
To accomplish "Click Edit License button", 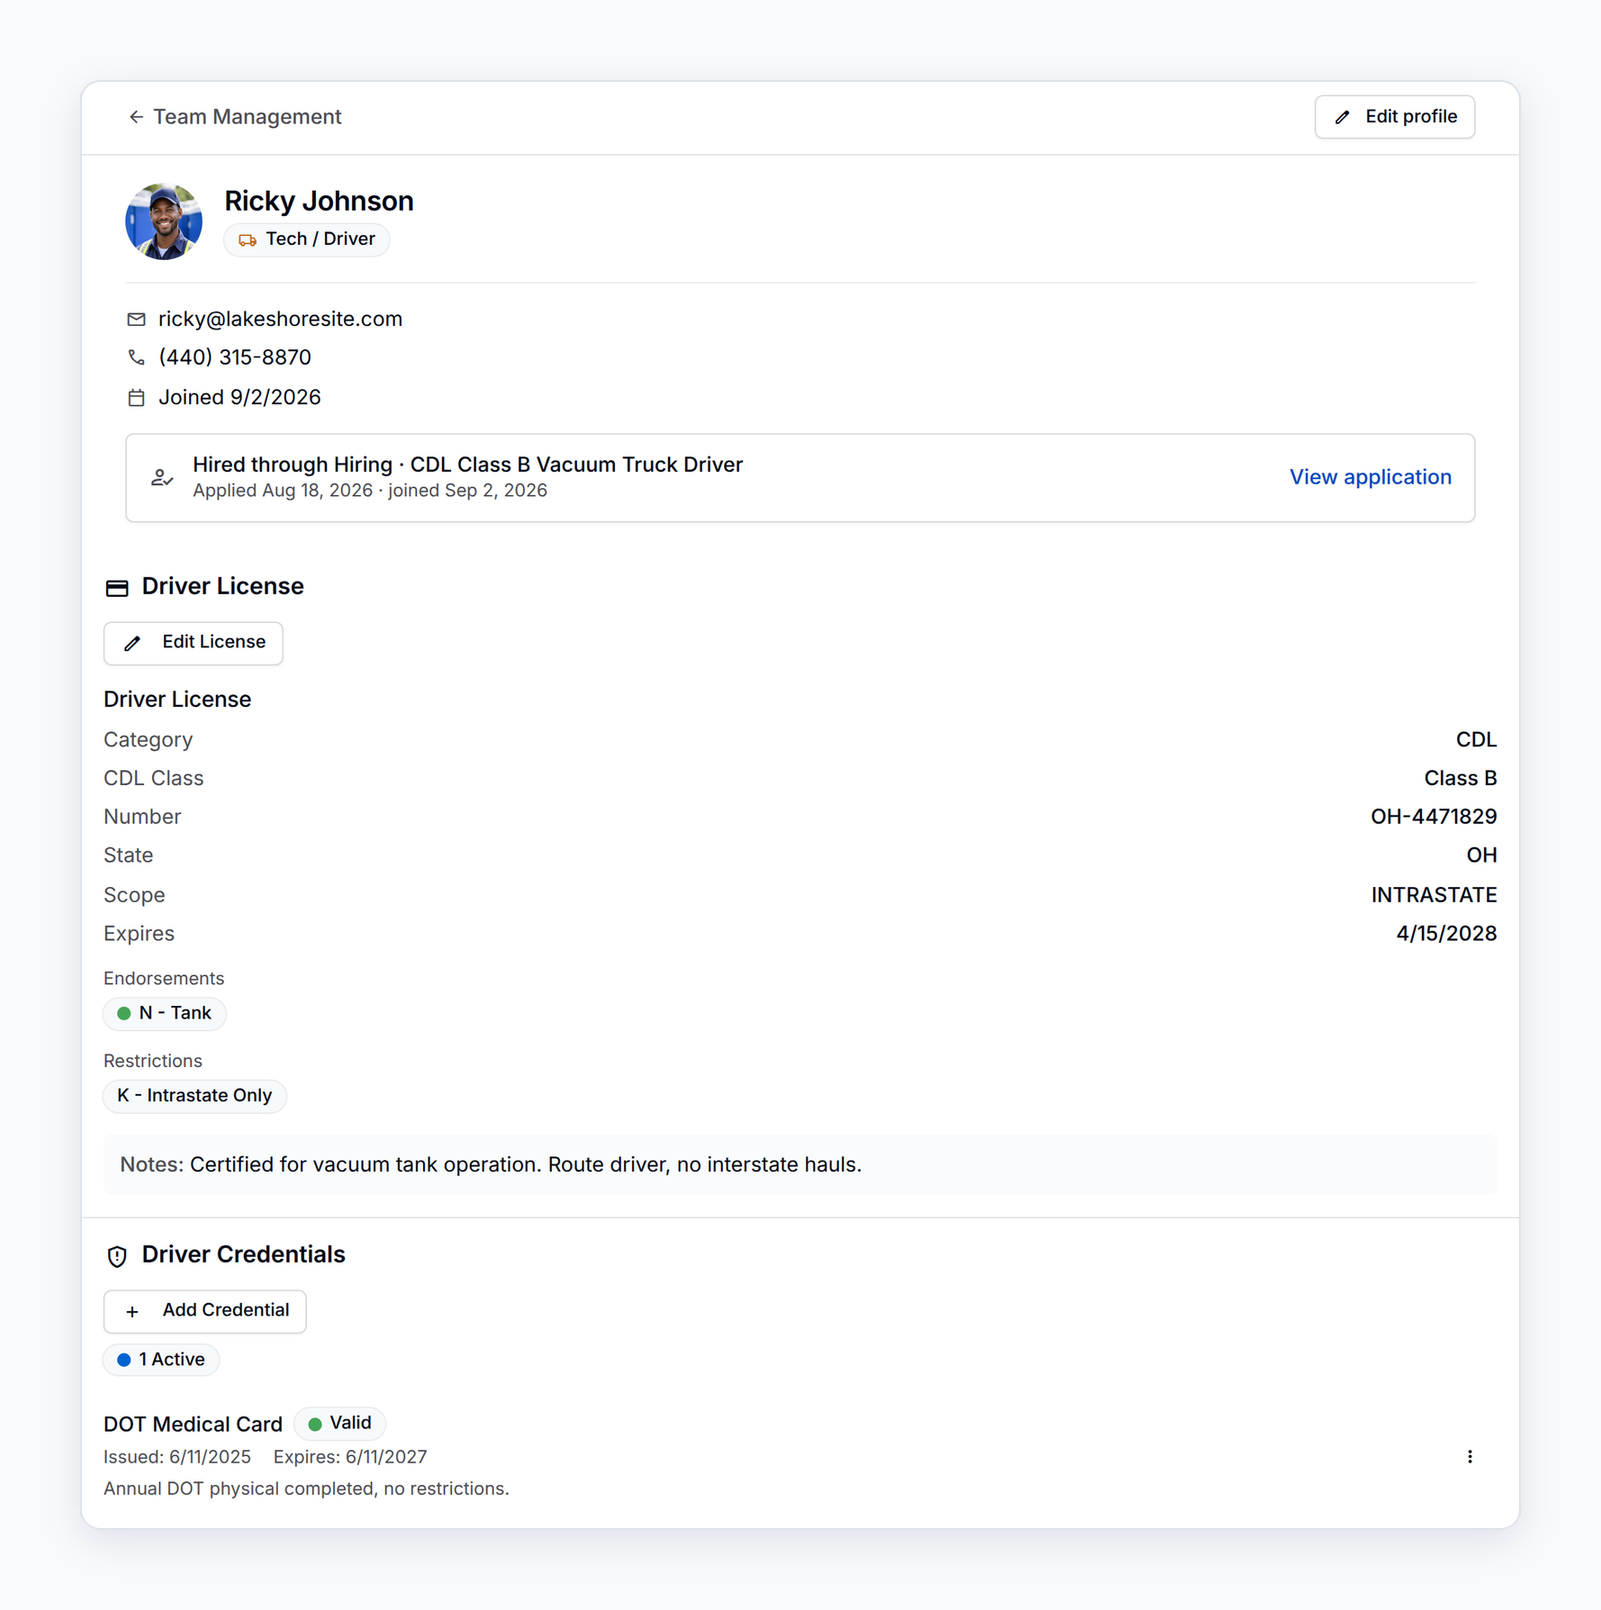I will 193,643.
